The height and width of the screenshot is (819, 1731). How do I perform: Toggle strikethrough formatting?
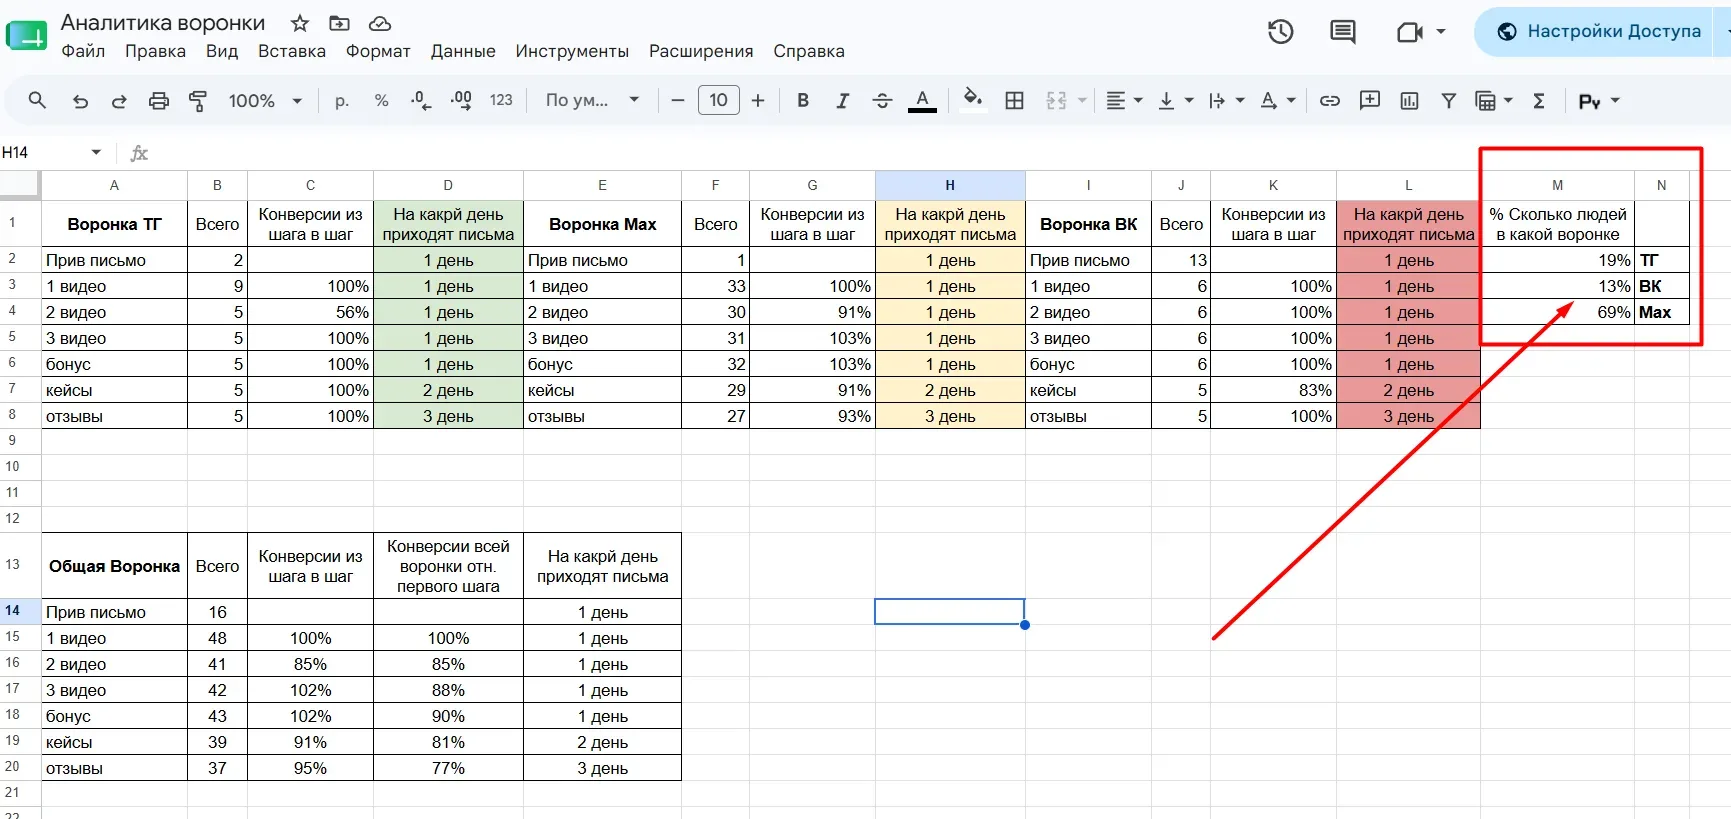click(x=882, y=100)
